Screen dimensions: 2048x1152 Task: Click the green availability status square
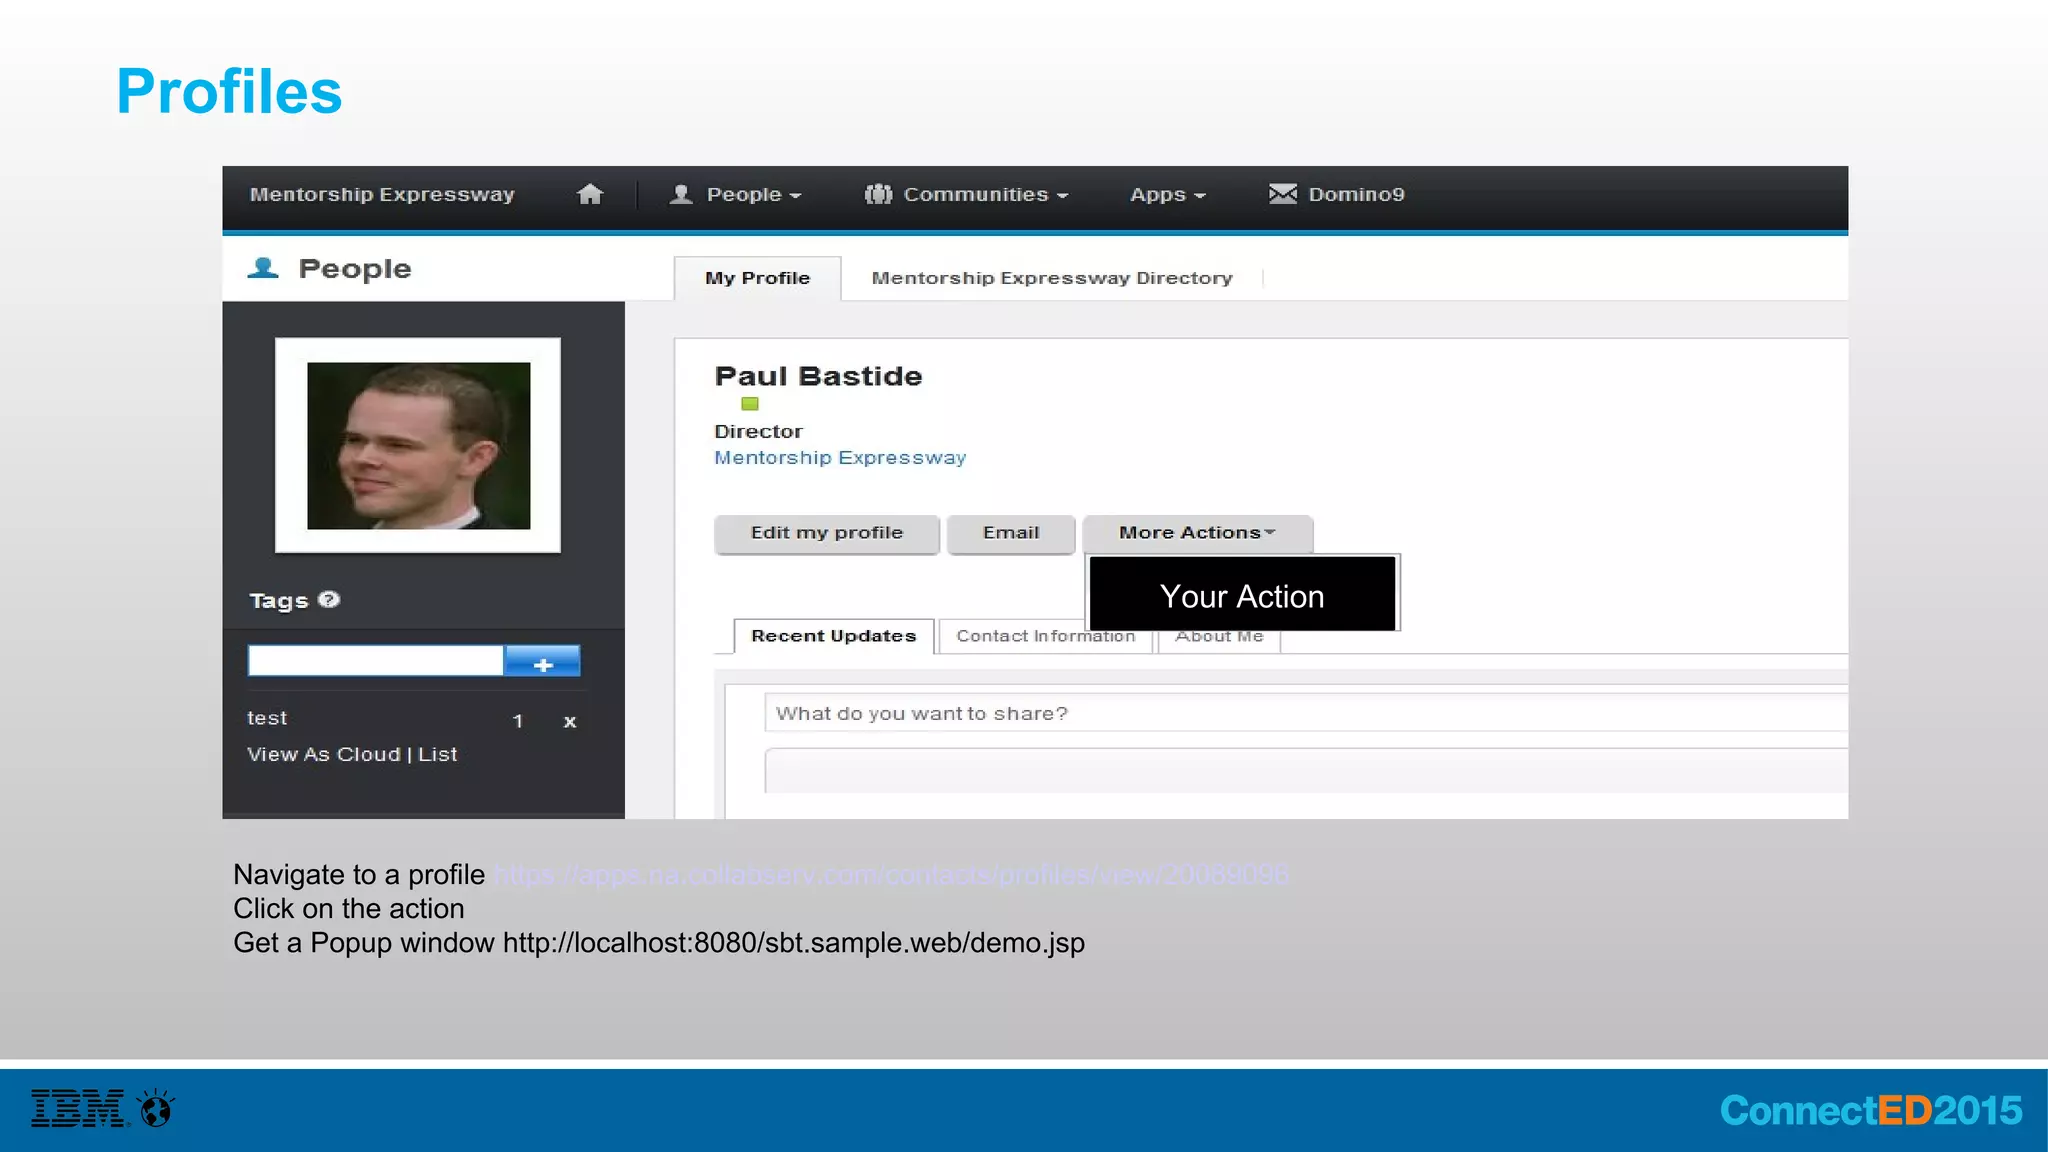coord(749,404)
